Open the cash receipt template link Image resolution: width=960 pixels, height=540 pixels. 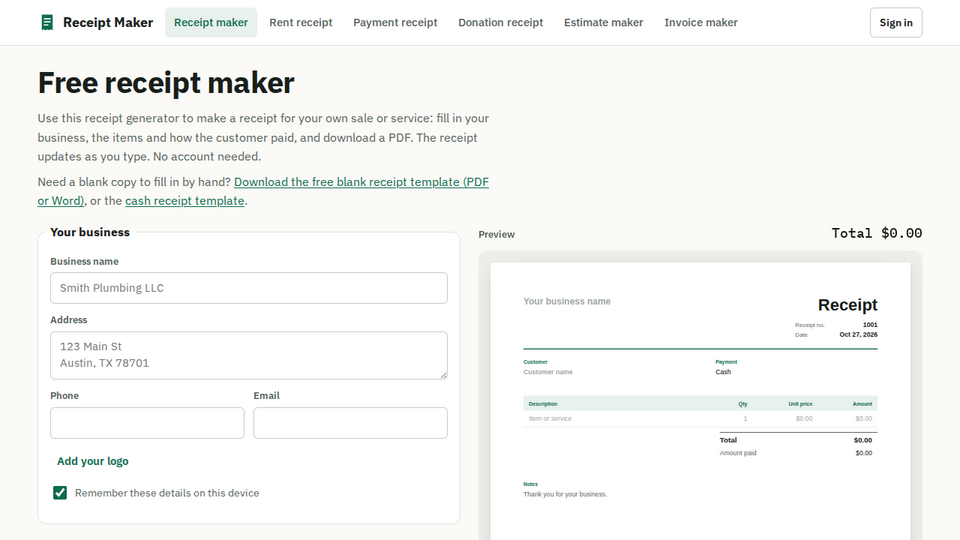pyautogui.click(x=184, y=201)
